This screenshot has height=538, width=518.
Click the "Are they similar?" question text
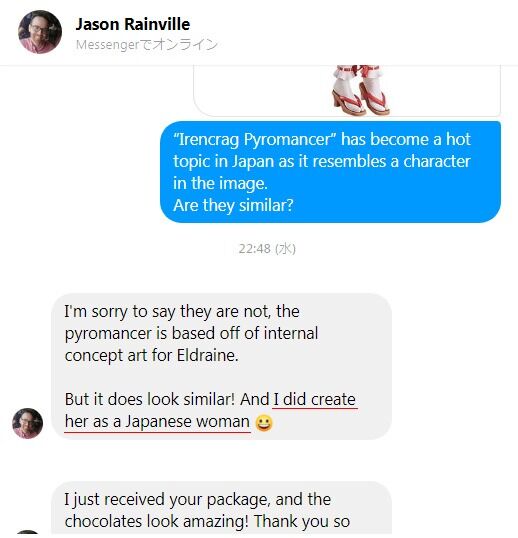point(233,205)
